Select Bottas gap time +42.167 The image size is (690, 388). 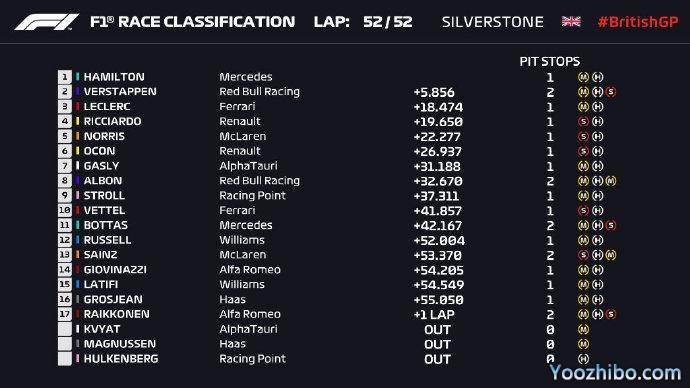[x=438, y=226]
